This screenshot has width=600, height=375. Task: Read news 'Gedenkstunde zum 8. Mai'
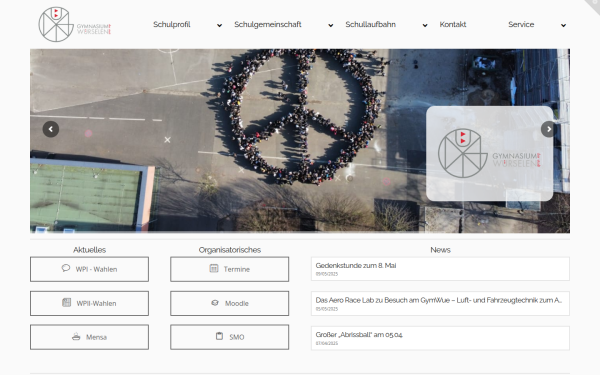click(356, 266)
